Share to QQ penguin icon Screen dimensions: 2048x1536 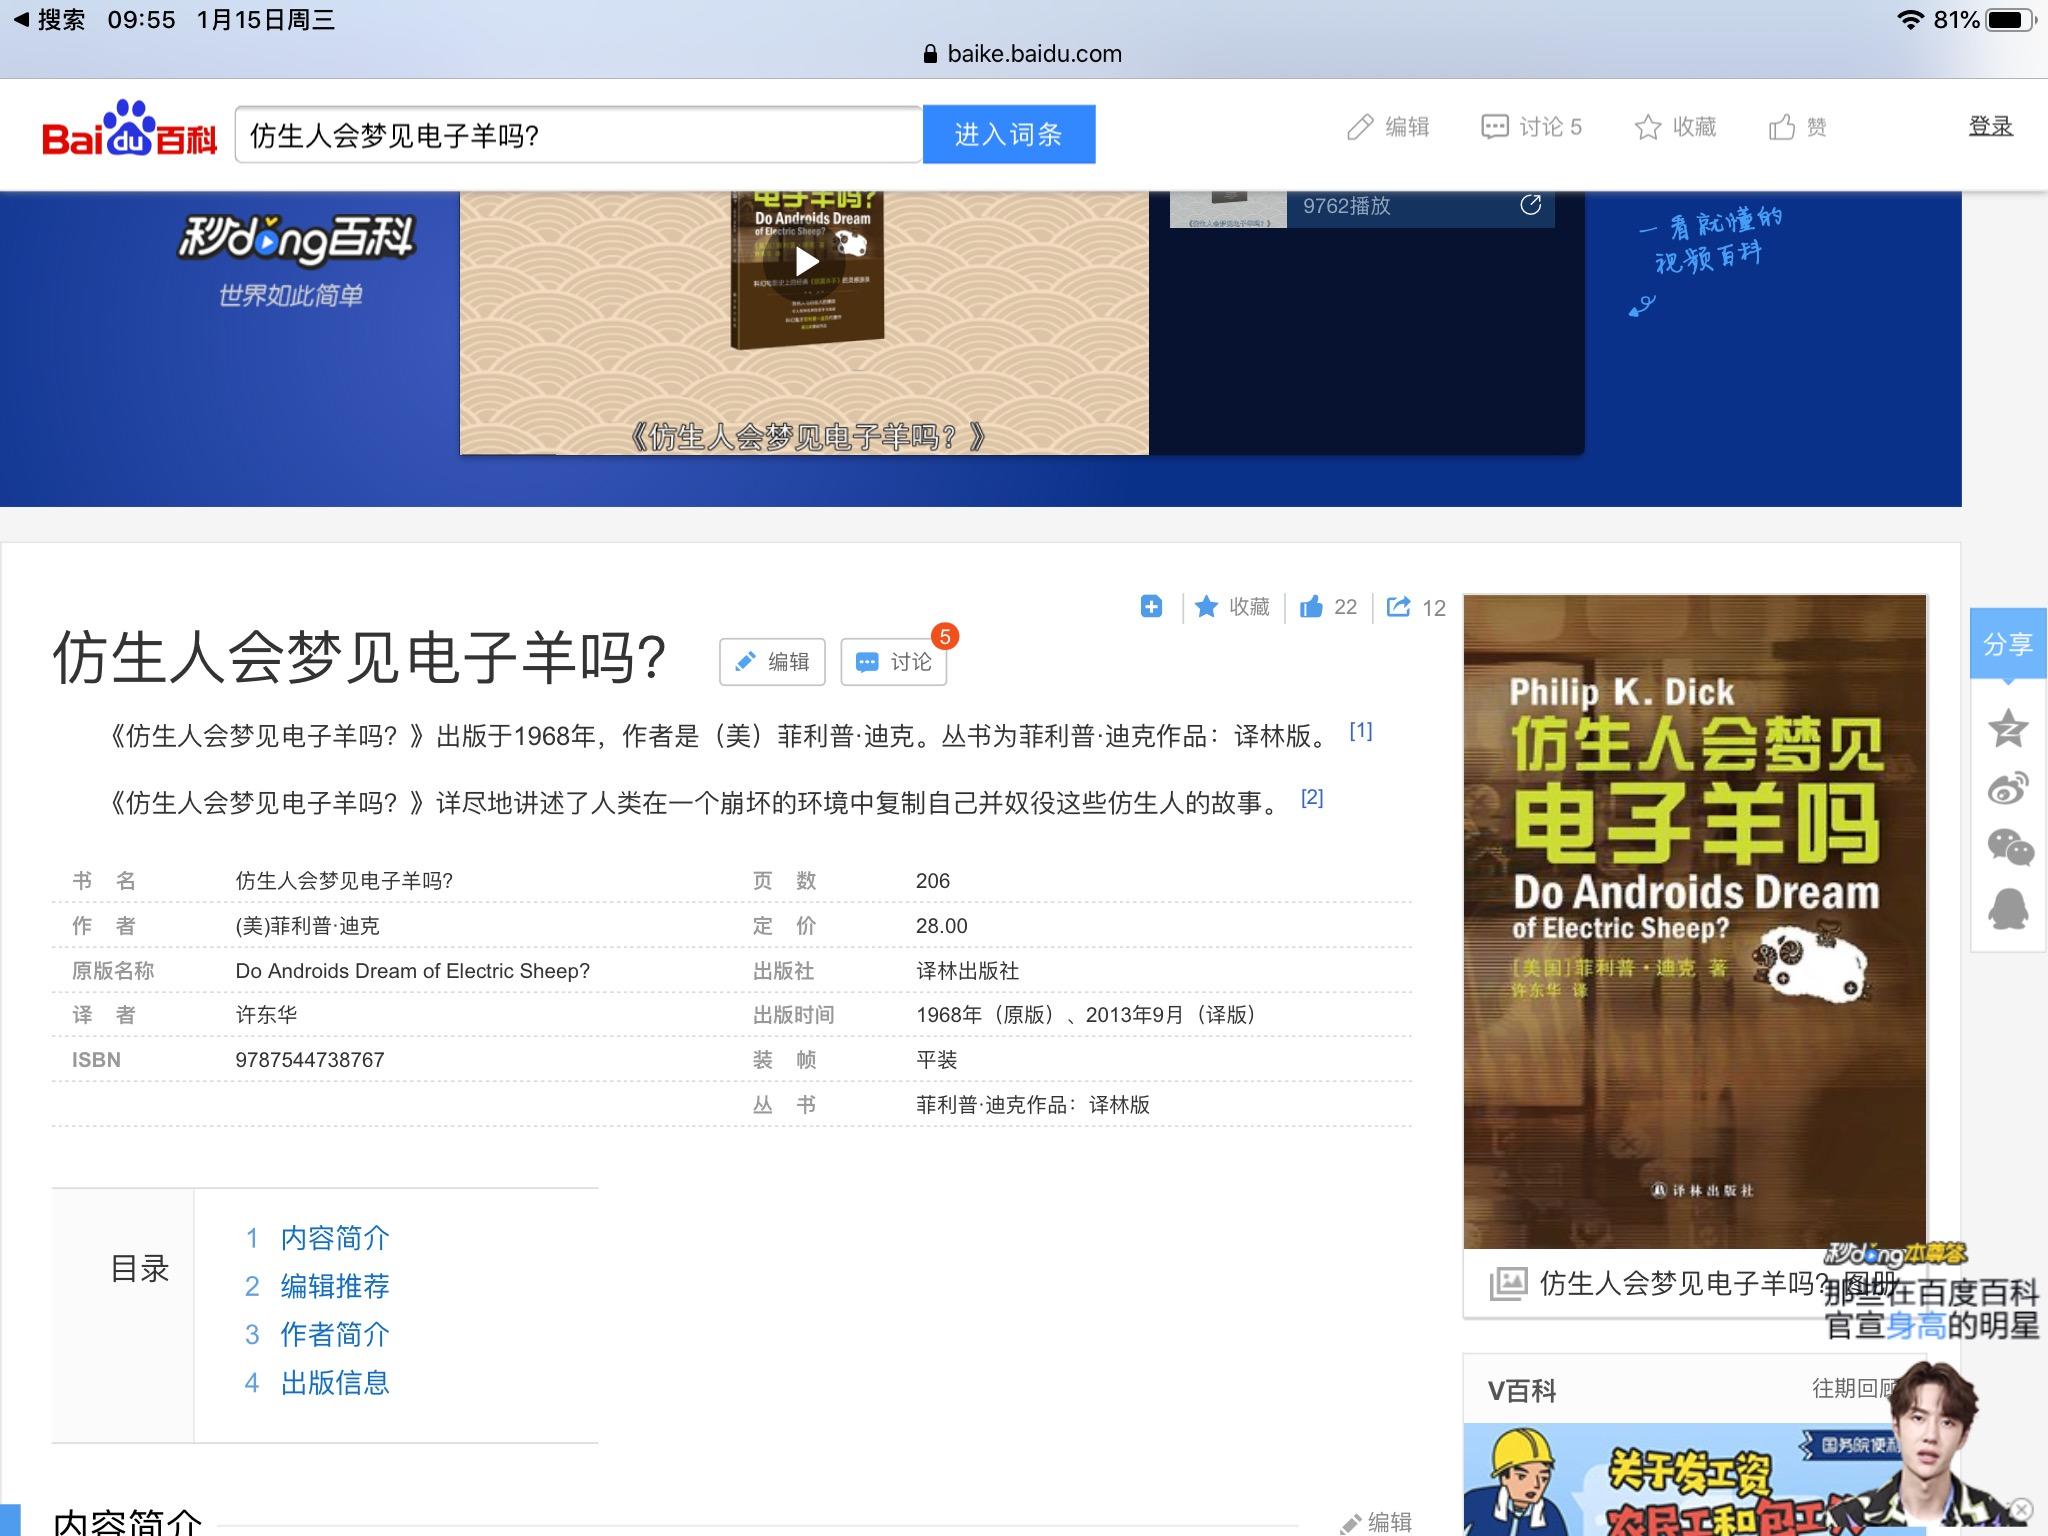[2008, 908]
